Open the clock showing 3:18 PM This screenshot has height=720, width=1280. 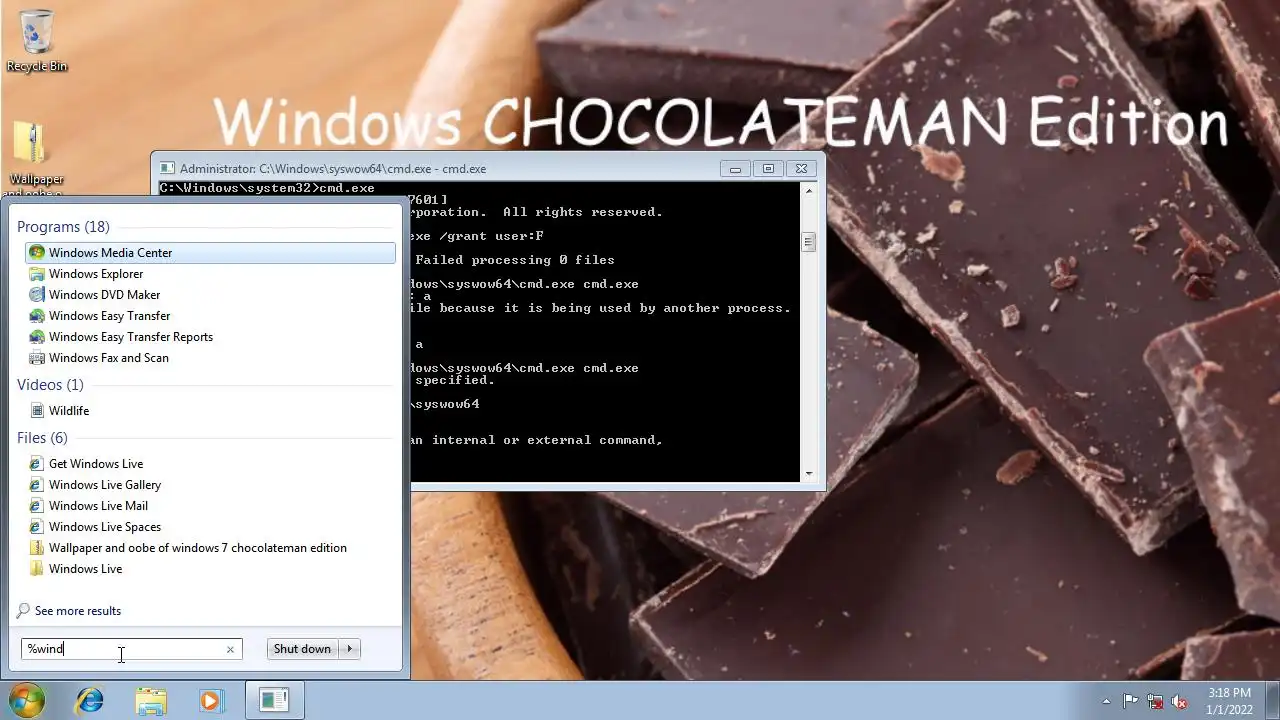(1229, 700)
